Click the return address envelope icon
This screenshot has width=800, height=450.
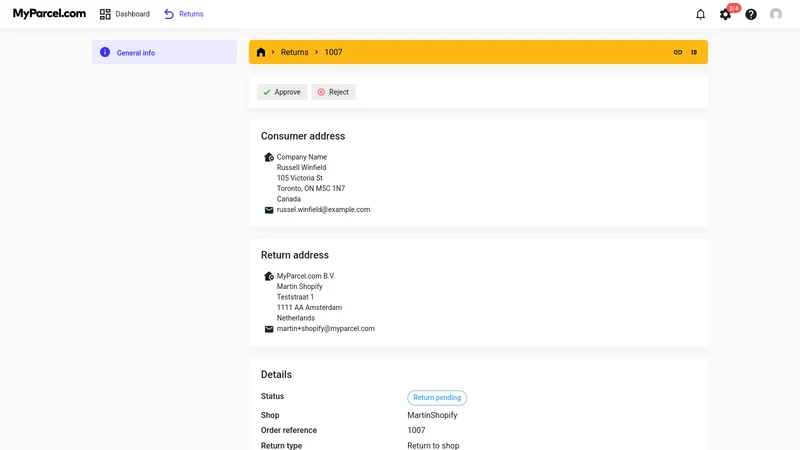coord(269,329)
